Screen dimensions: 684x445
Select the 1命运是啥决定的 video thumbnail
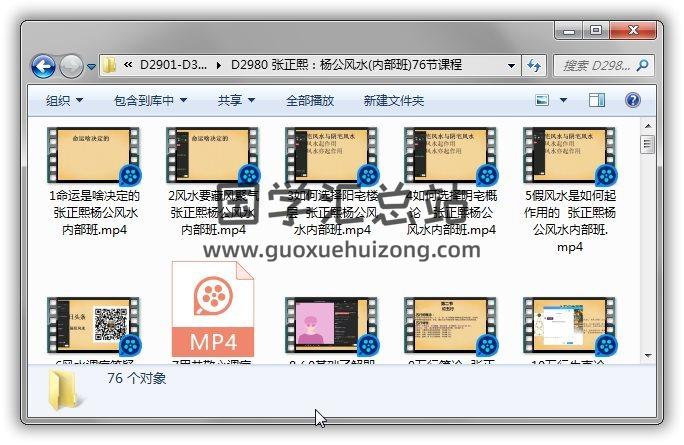pos(93,155)
